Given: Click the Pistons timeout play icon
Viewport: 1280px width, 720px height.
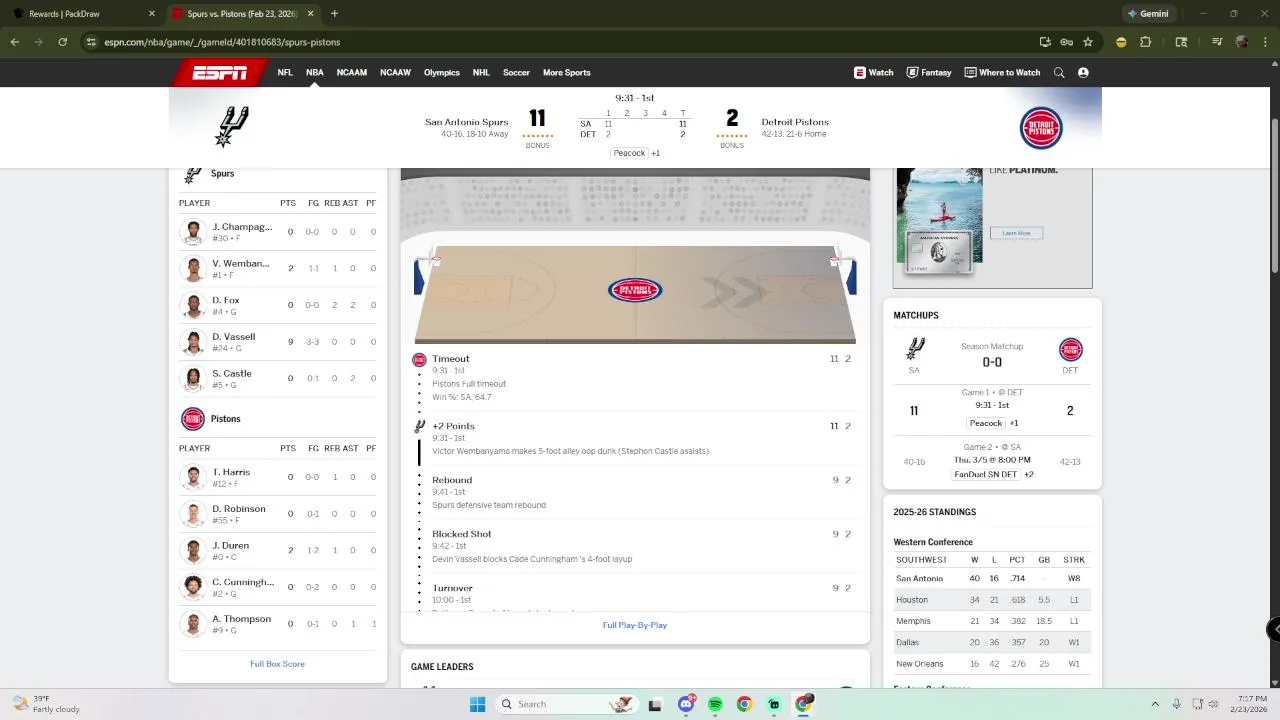Looking at the screenshot, I should [x=419, y=359].
